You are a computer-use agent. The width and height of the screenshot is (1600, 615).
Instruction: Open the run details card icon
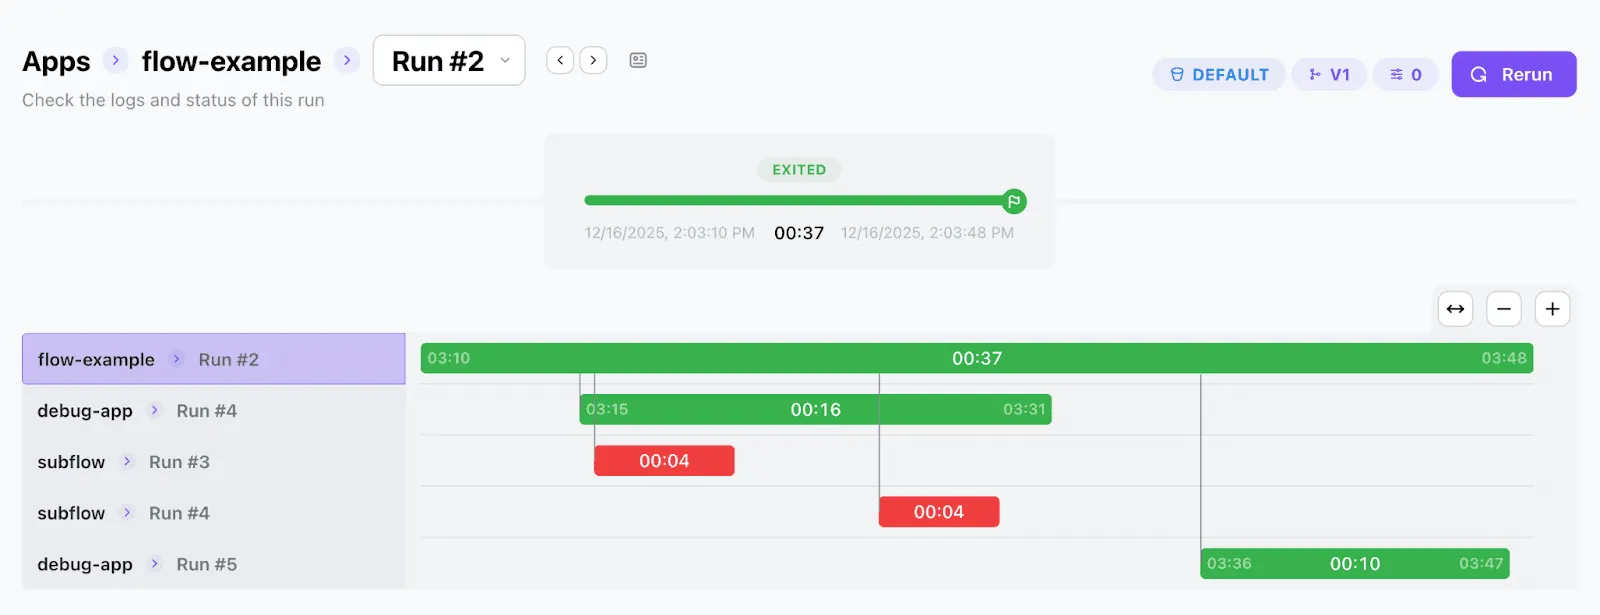(638, 60)
